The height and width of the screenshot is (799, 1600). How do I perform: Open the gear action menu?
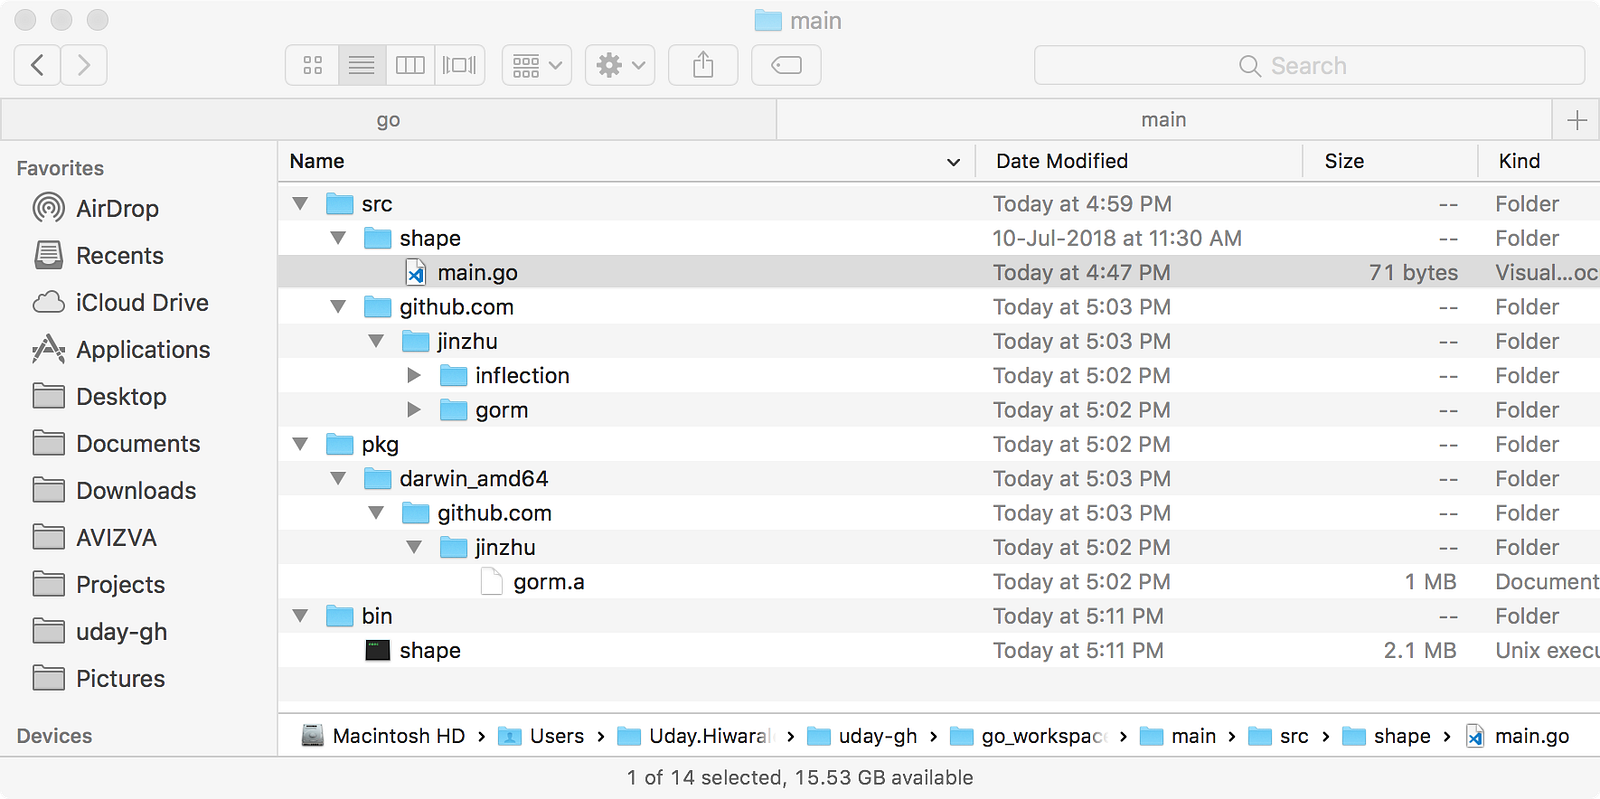(620, 65)
